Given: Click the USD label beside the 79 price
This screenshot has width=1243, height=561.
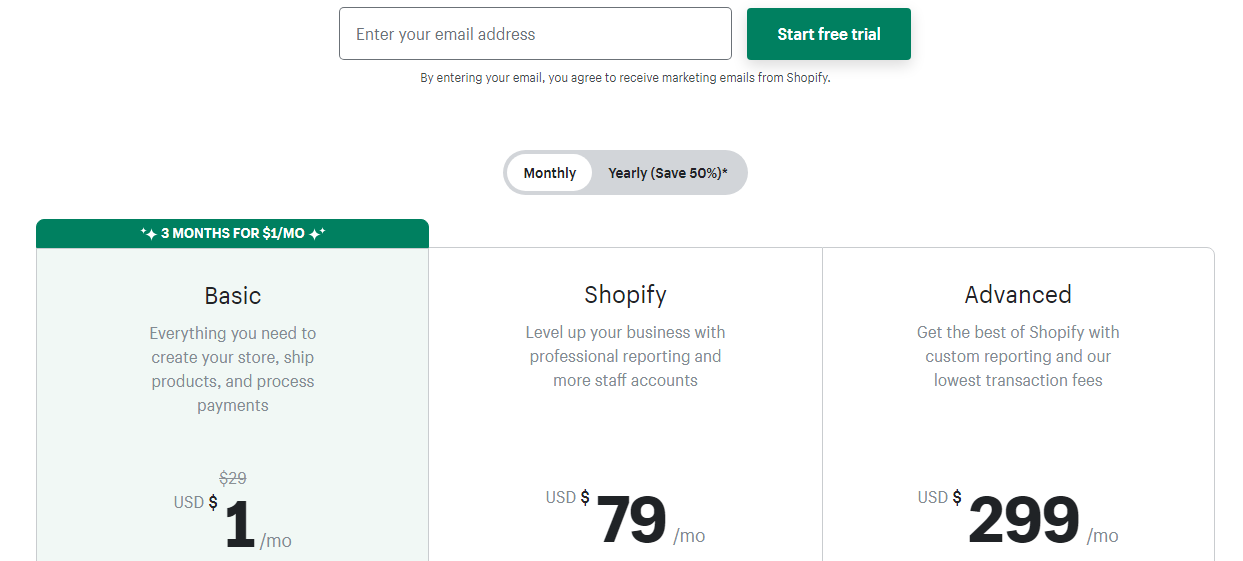Looking at the screenshot, I should pos(560,497).
